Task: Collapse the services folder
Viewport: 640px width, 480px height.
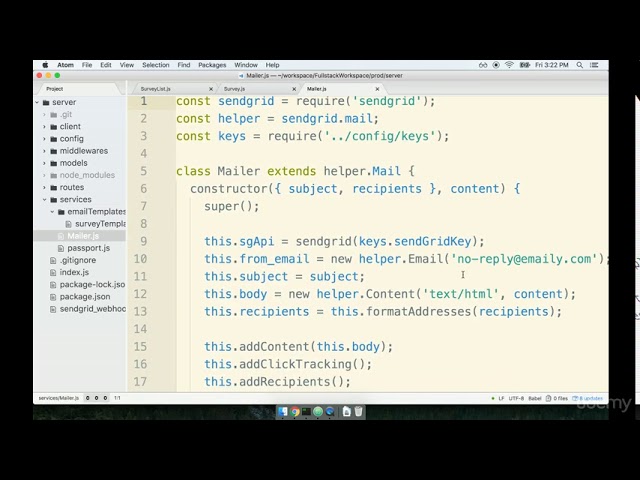Action: [44, 200]
